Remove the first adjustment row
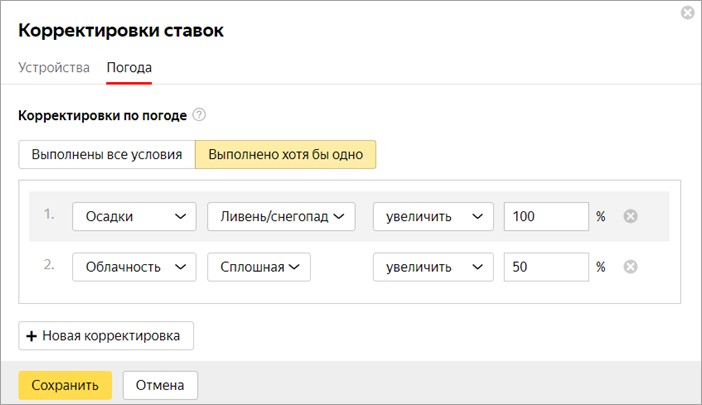This screenshot has height=405, width=702. (x=630, y=216)
